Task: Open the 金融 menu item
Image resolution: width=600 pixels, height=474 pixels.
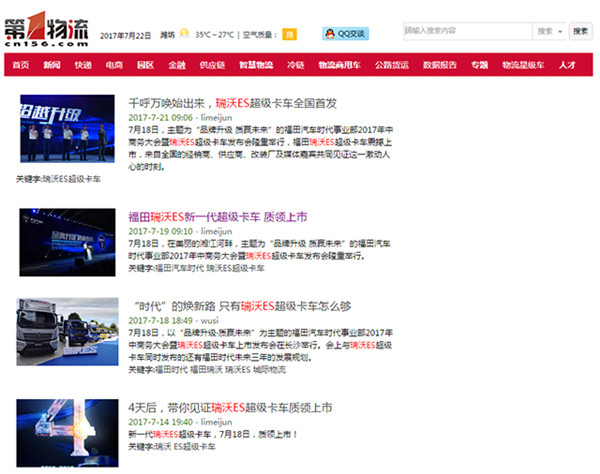Action: click(177, 65)
